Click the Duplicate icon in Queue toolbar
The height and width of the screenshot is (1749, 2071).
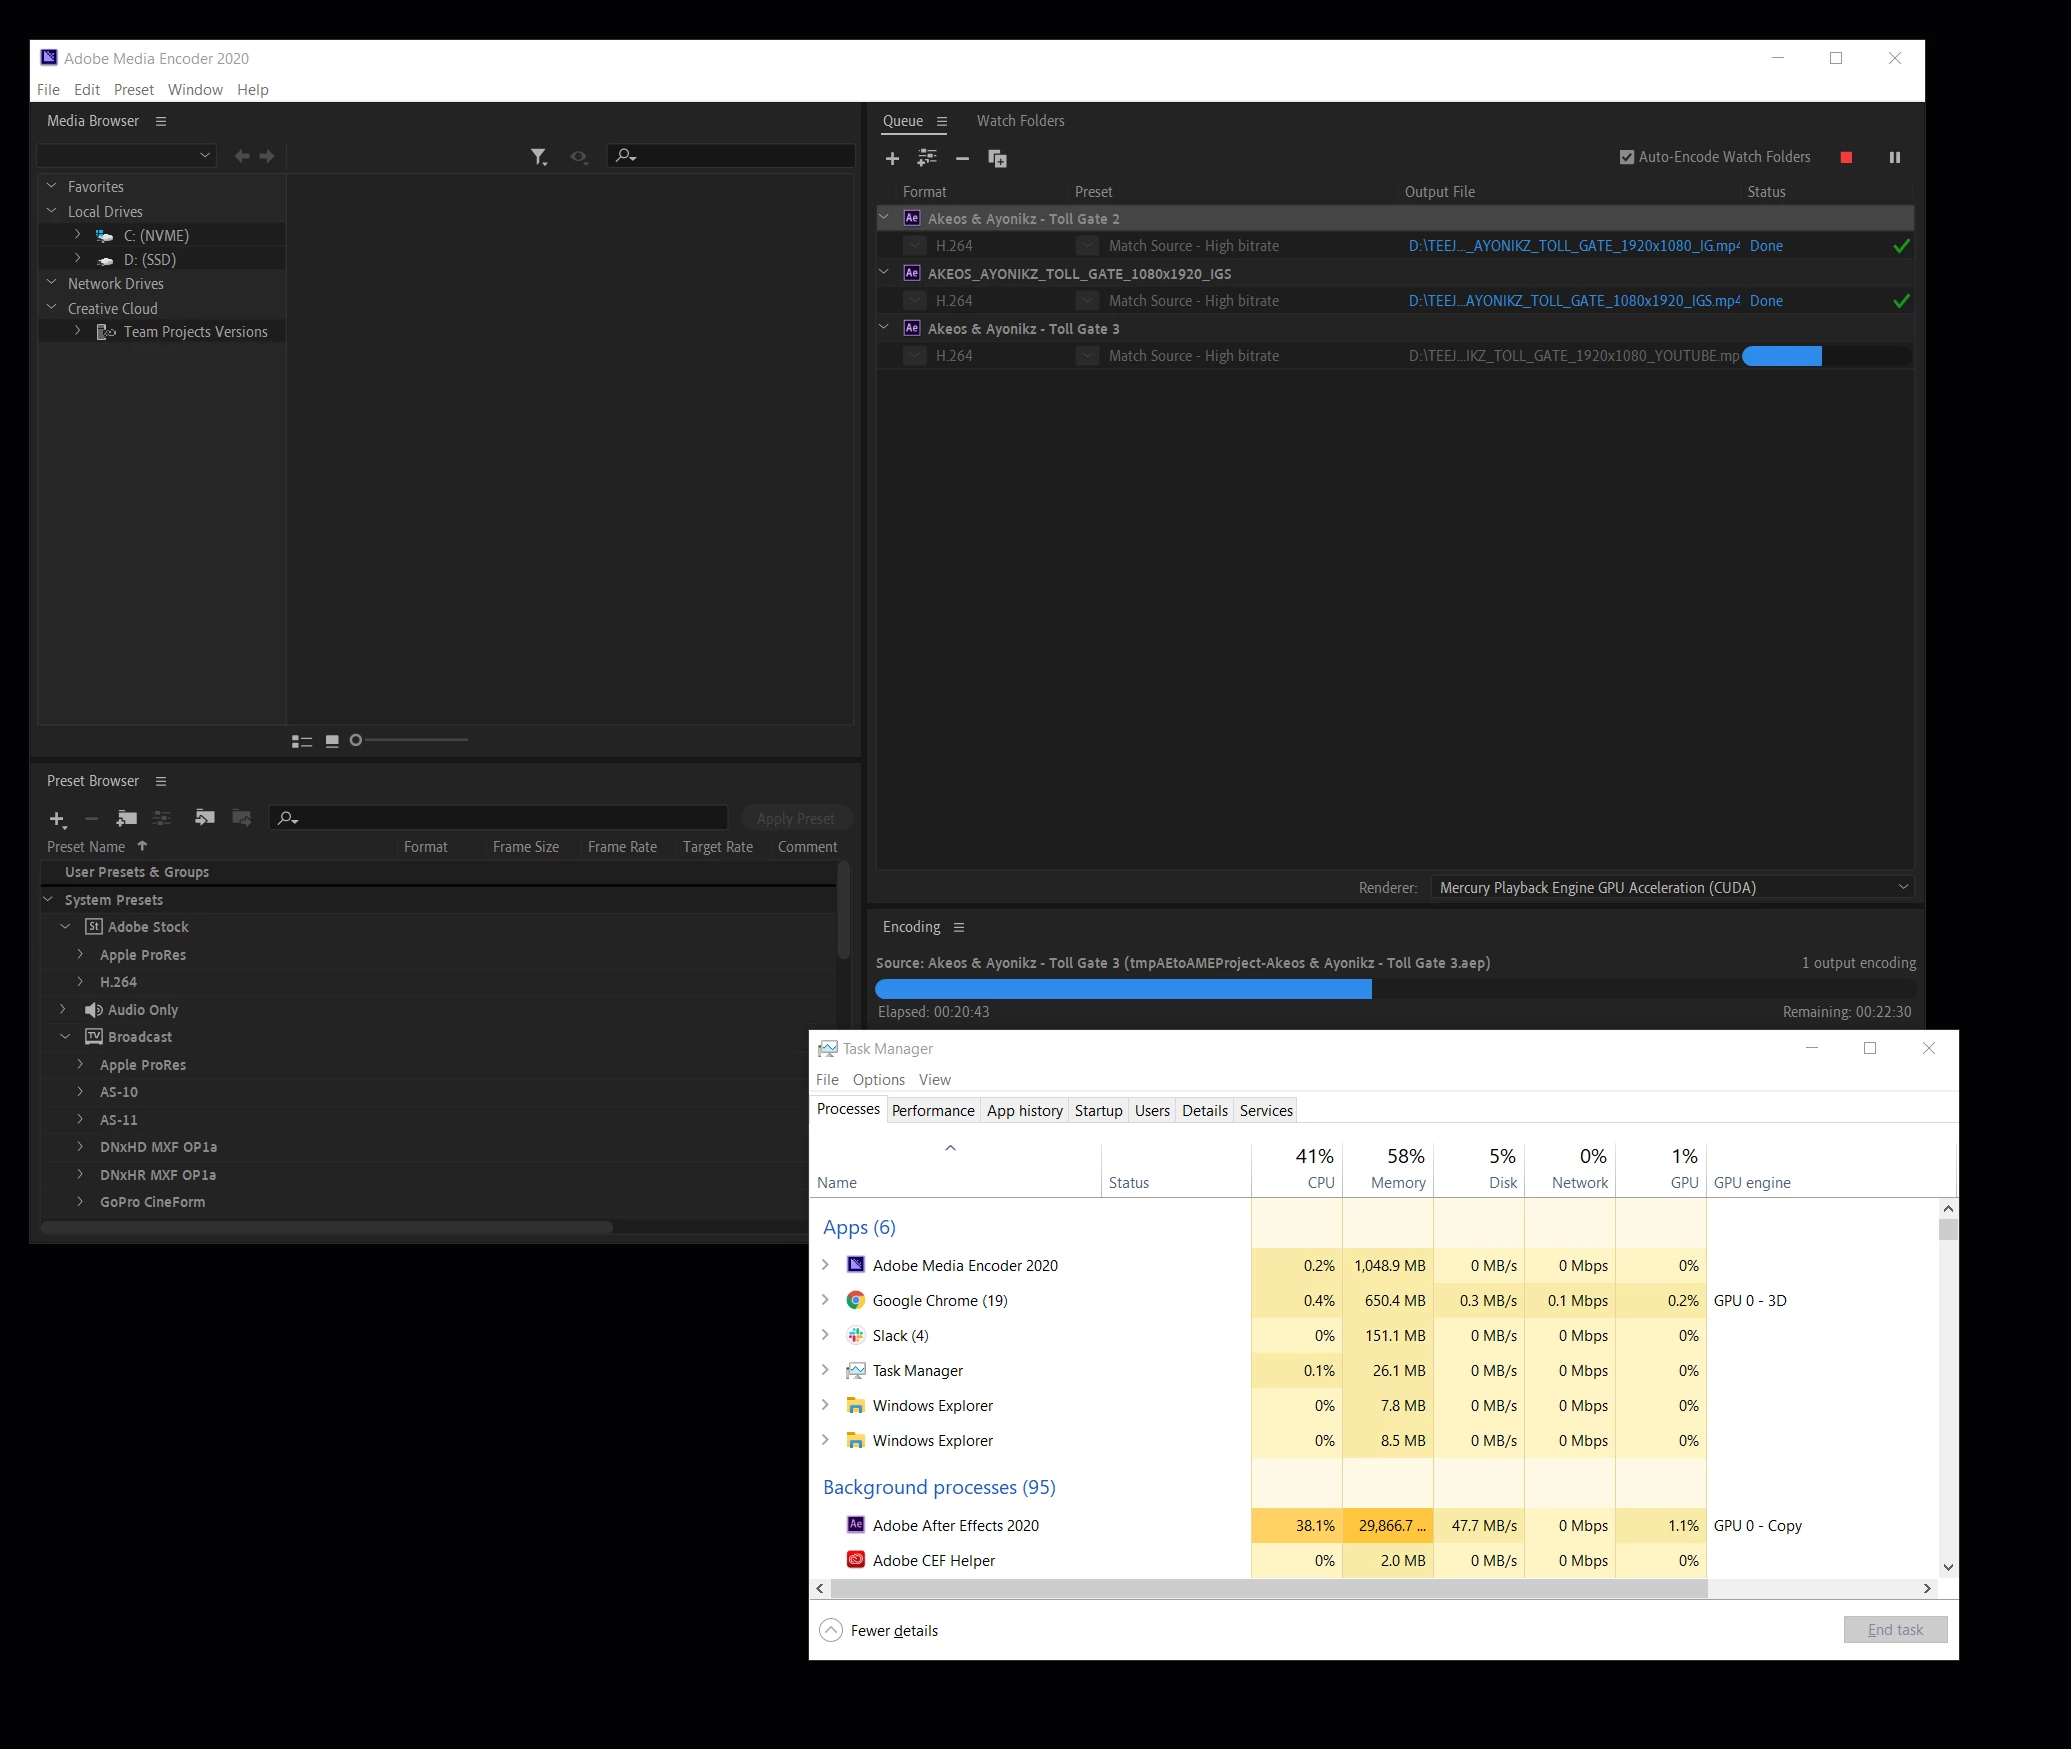[x=997, y=158]
